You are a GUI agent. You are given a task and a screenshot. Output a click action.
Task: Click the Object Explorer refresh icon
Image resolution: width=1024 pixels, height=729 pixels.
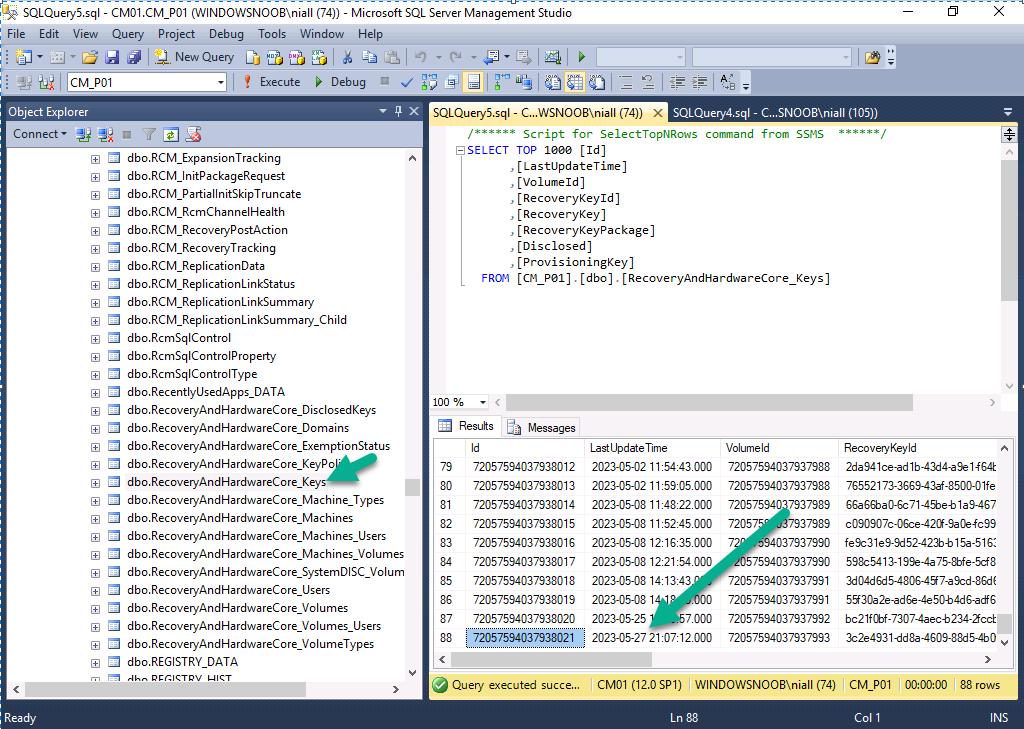point(170,135)
